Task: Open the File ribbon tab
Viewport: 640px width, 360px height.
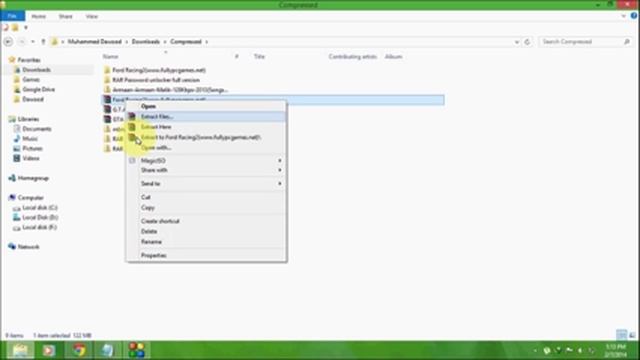Action: [12, 16]
